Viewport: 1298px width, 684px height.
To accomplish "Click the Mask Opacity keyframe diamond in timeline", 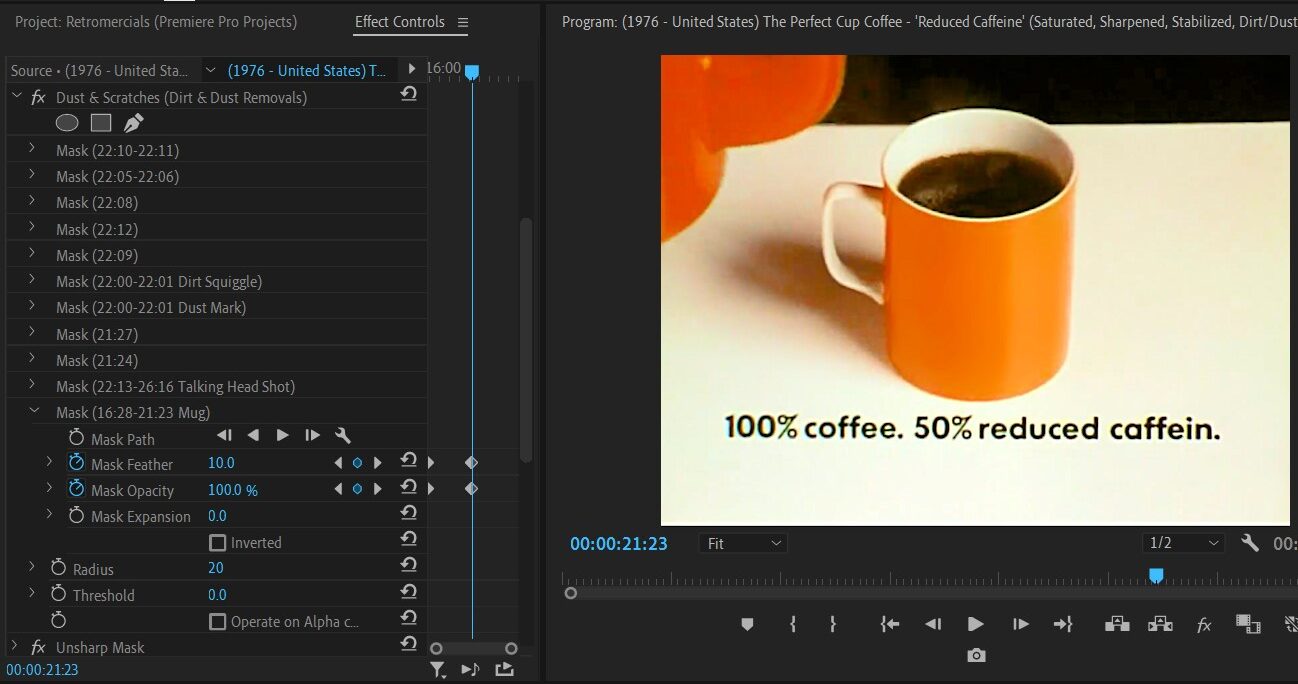I will point(472,488).
